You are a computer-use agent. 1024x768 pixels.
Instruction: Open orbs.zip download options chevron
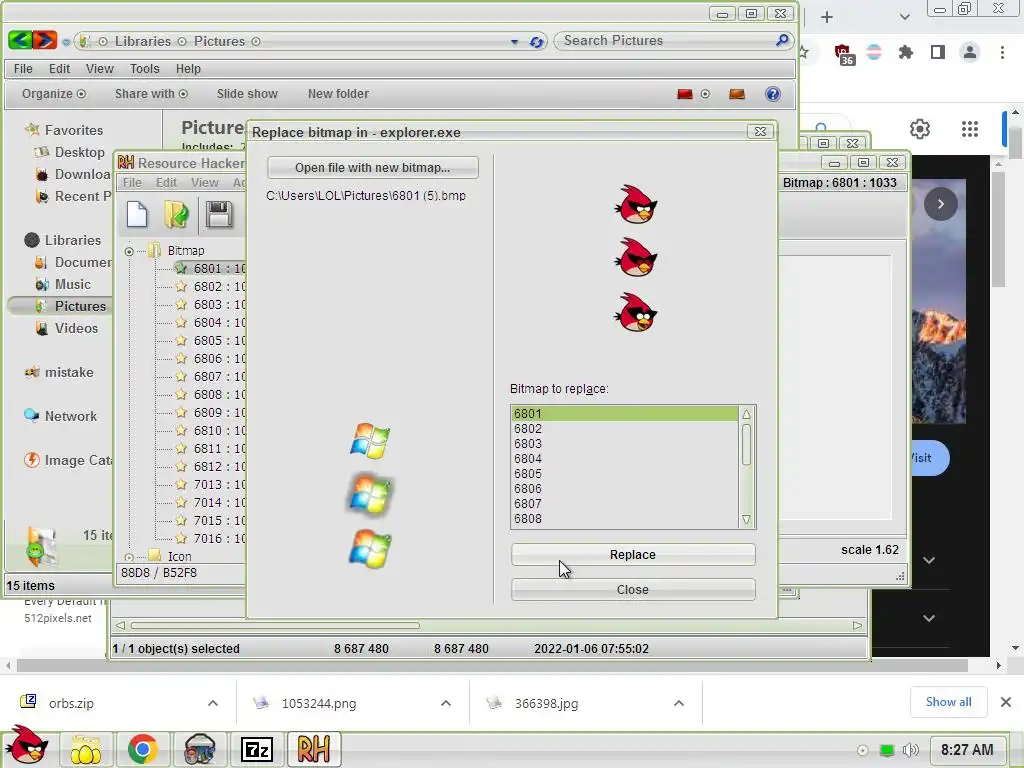(x=213, y=703)
